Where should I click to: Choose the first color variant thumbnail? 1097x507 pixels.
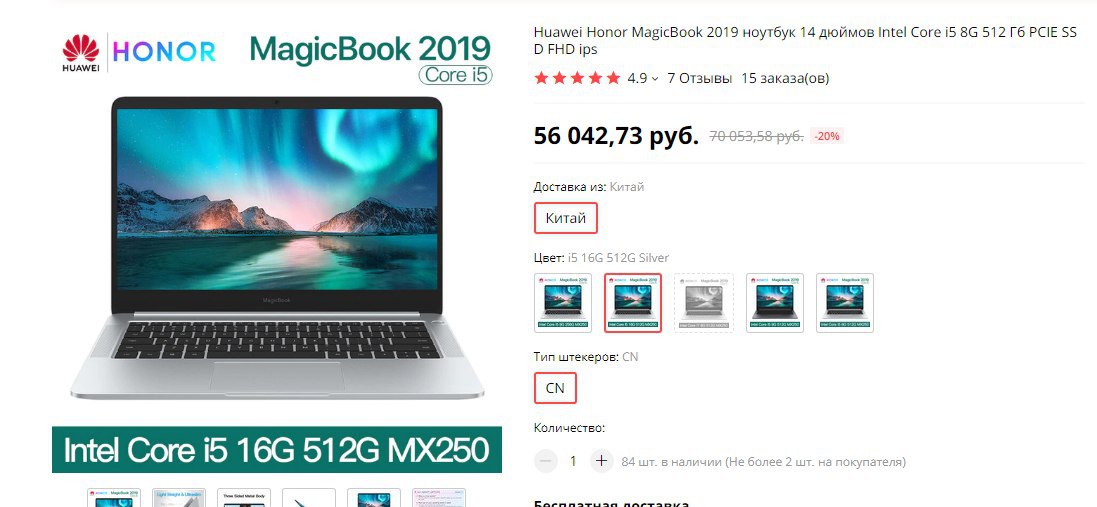click(x=562, y=302)
